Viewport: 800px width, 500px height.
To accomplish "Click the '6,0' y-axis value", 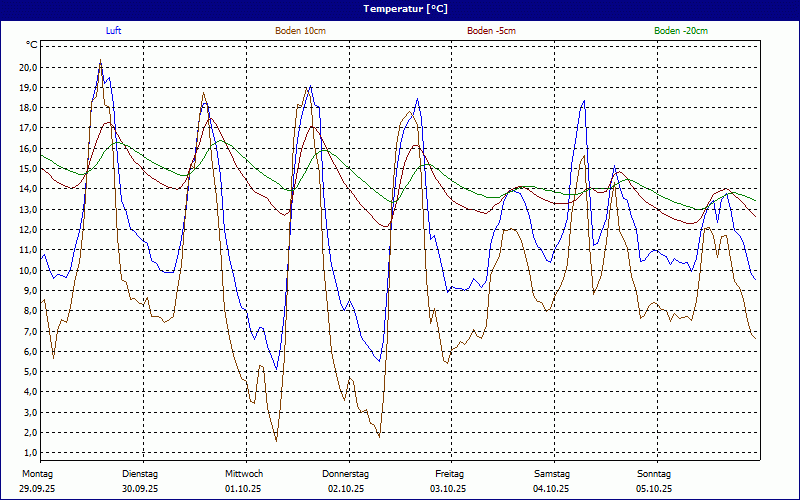I will 30,351.
